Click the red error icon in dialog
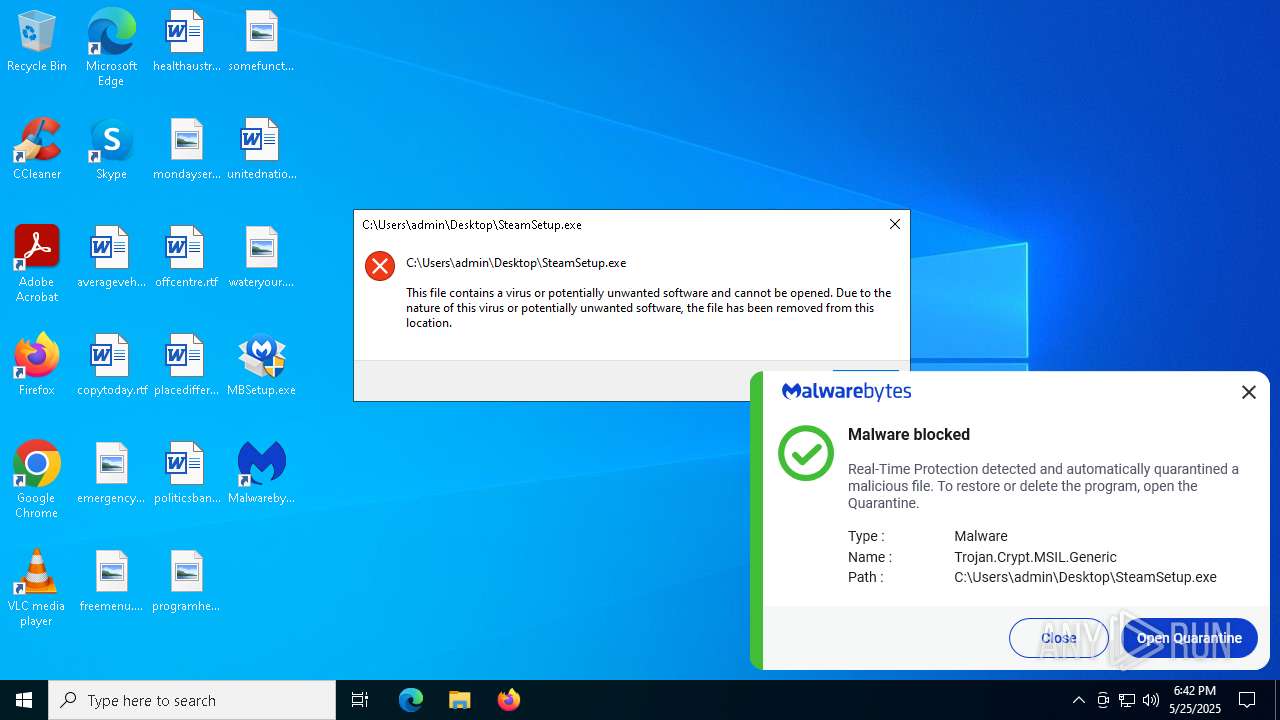1280x720 pixels. (380, 266)
